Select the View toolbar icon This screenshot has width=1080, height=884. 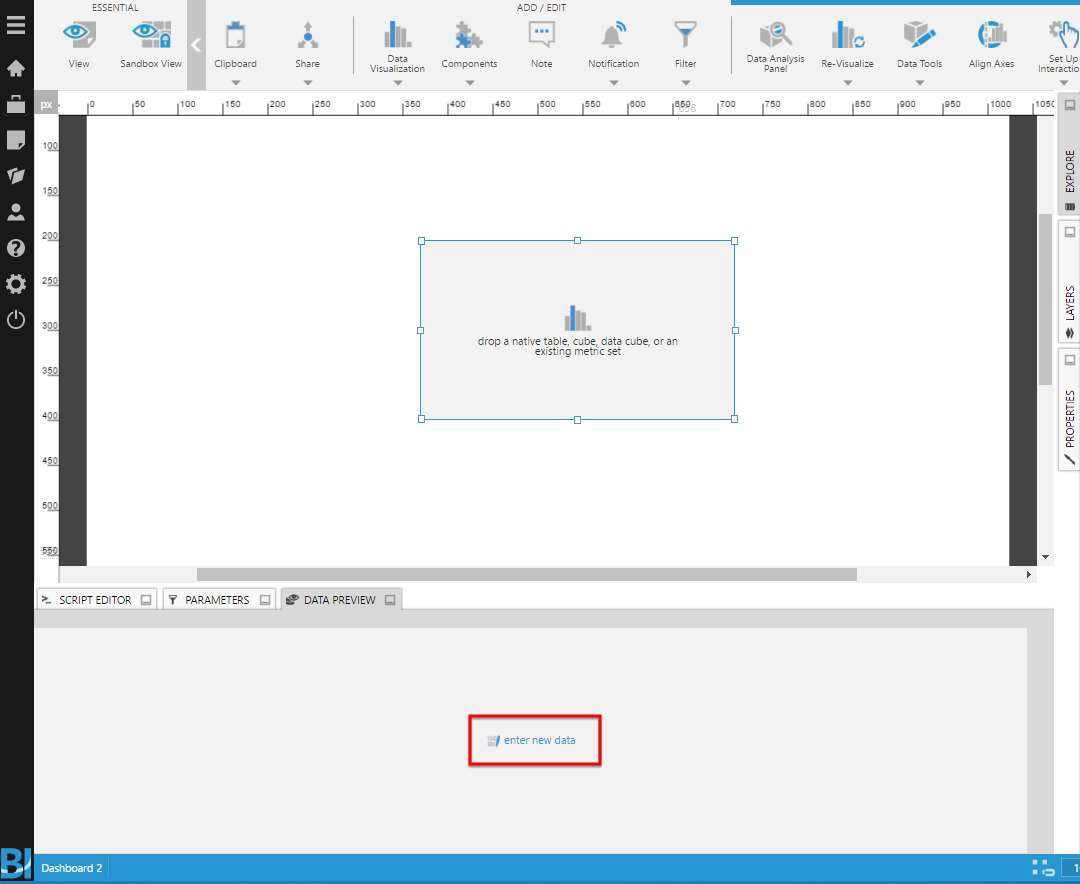(x=78, y=42)
